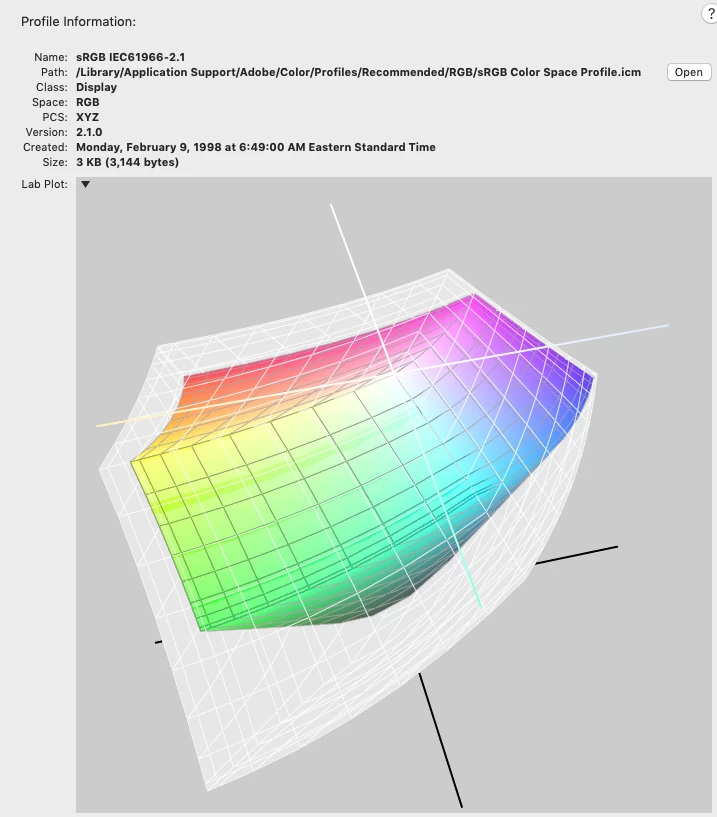Click the PCS value XYZ
Screen dimensions: 717x817
[87, 117]
